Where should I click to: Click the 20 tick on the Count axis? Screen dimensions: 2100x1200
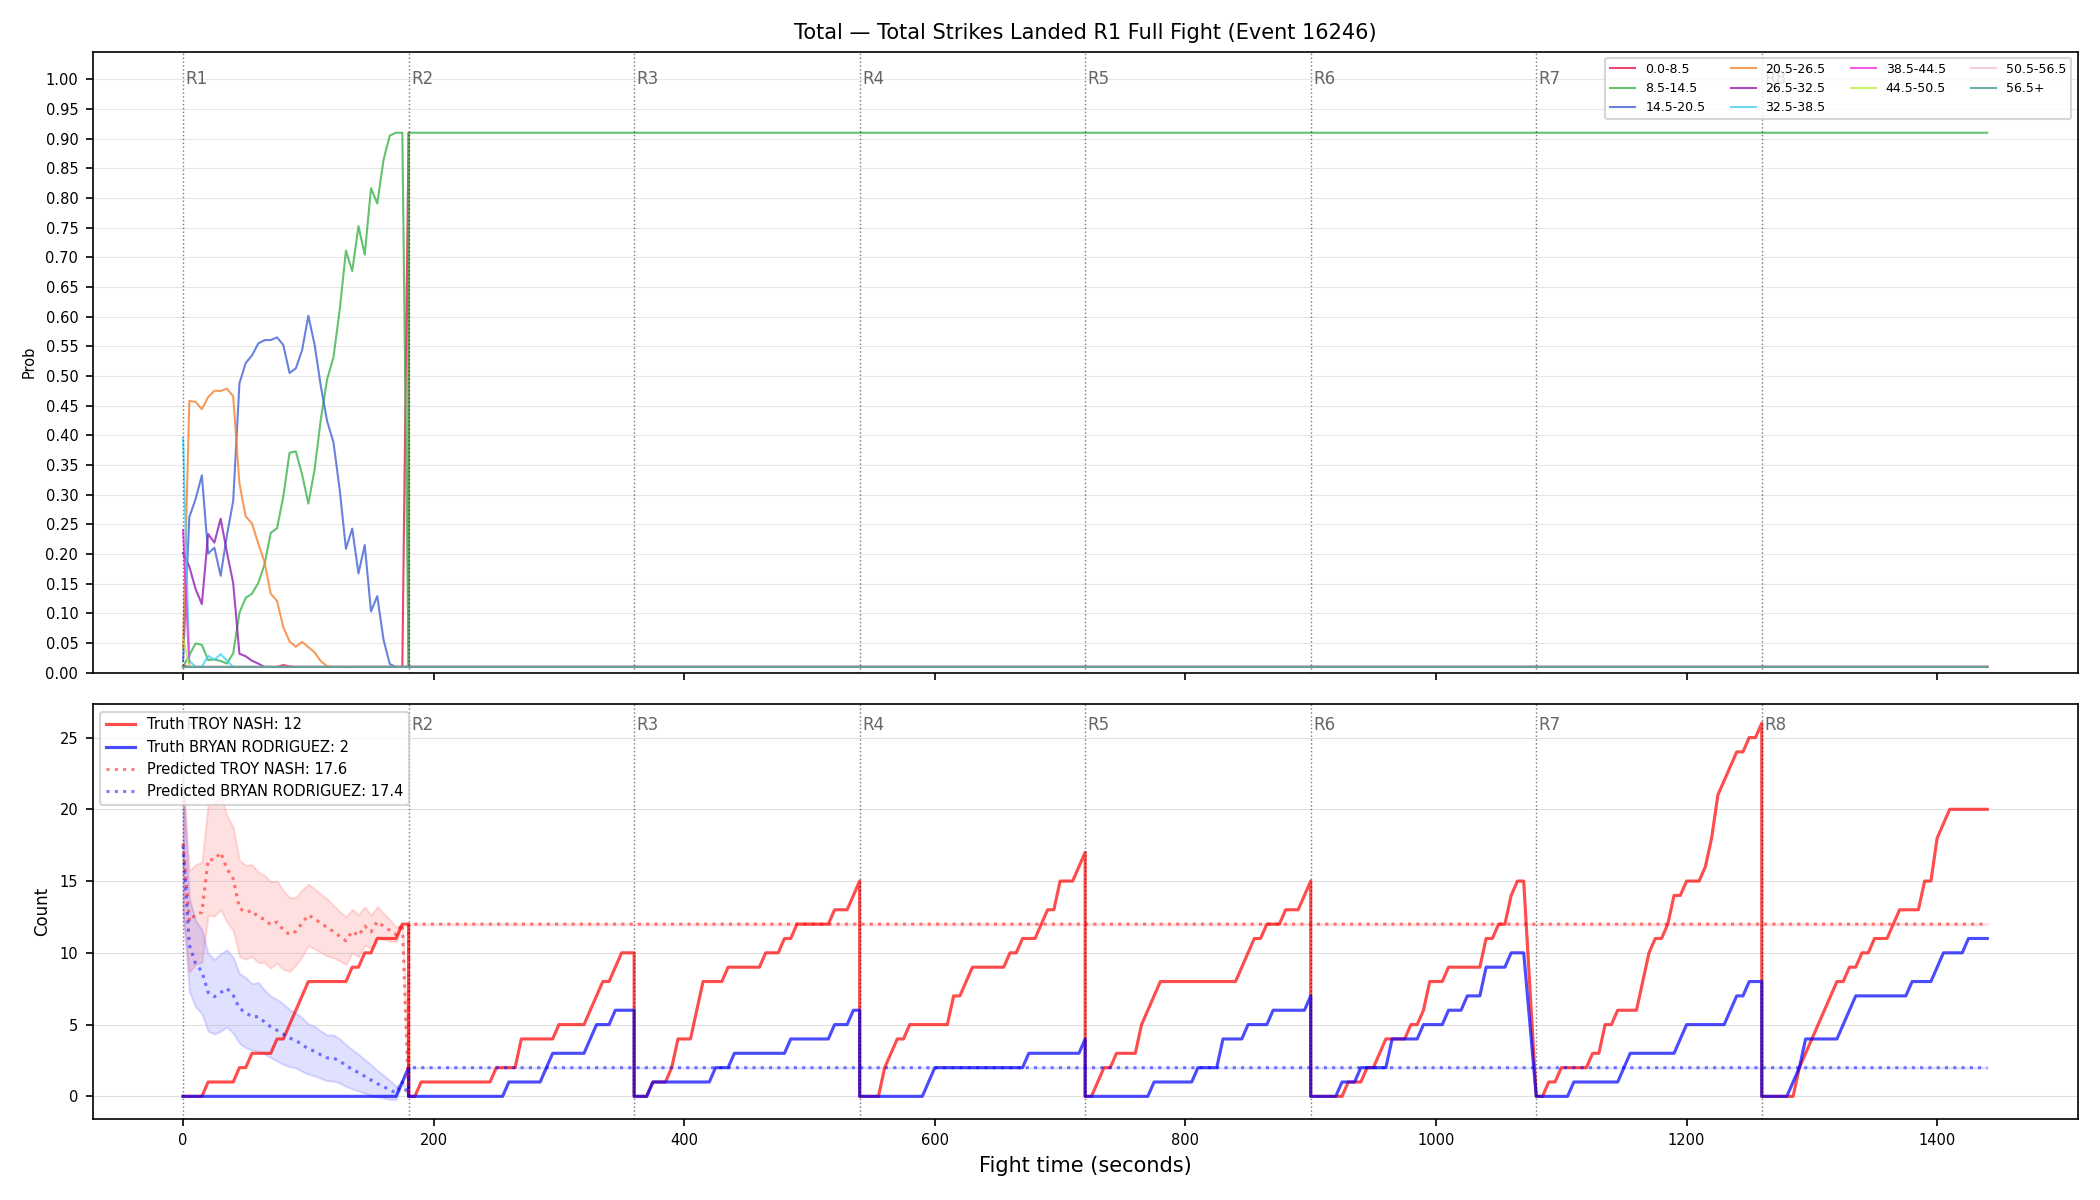coord(68,810)
